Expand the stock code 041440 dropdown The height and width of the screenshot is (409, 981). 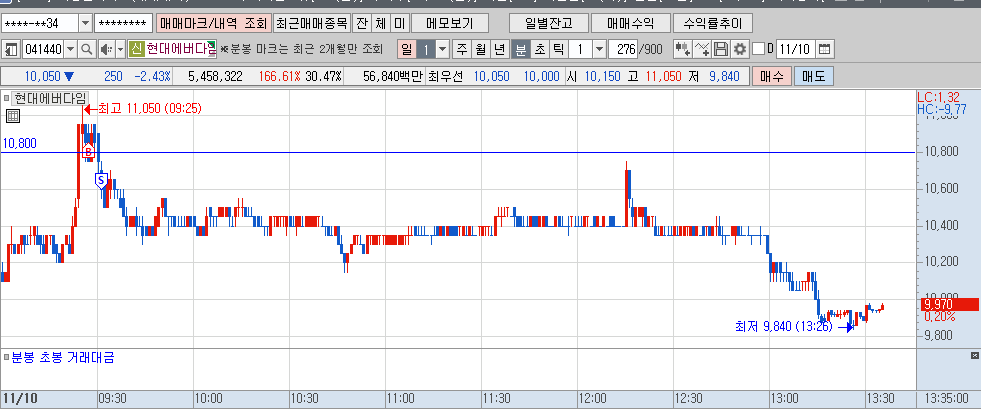point(71,49)
